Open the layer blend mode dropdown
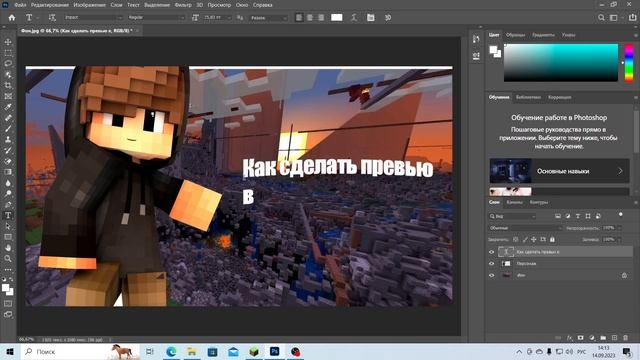The height and width of the screenshot is (360, 640). pyautogui.click(x=525, y=228)
